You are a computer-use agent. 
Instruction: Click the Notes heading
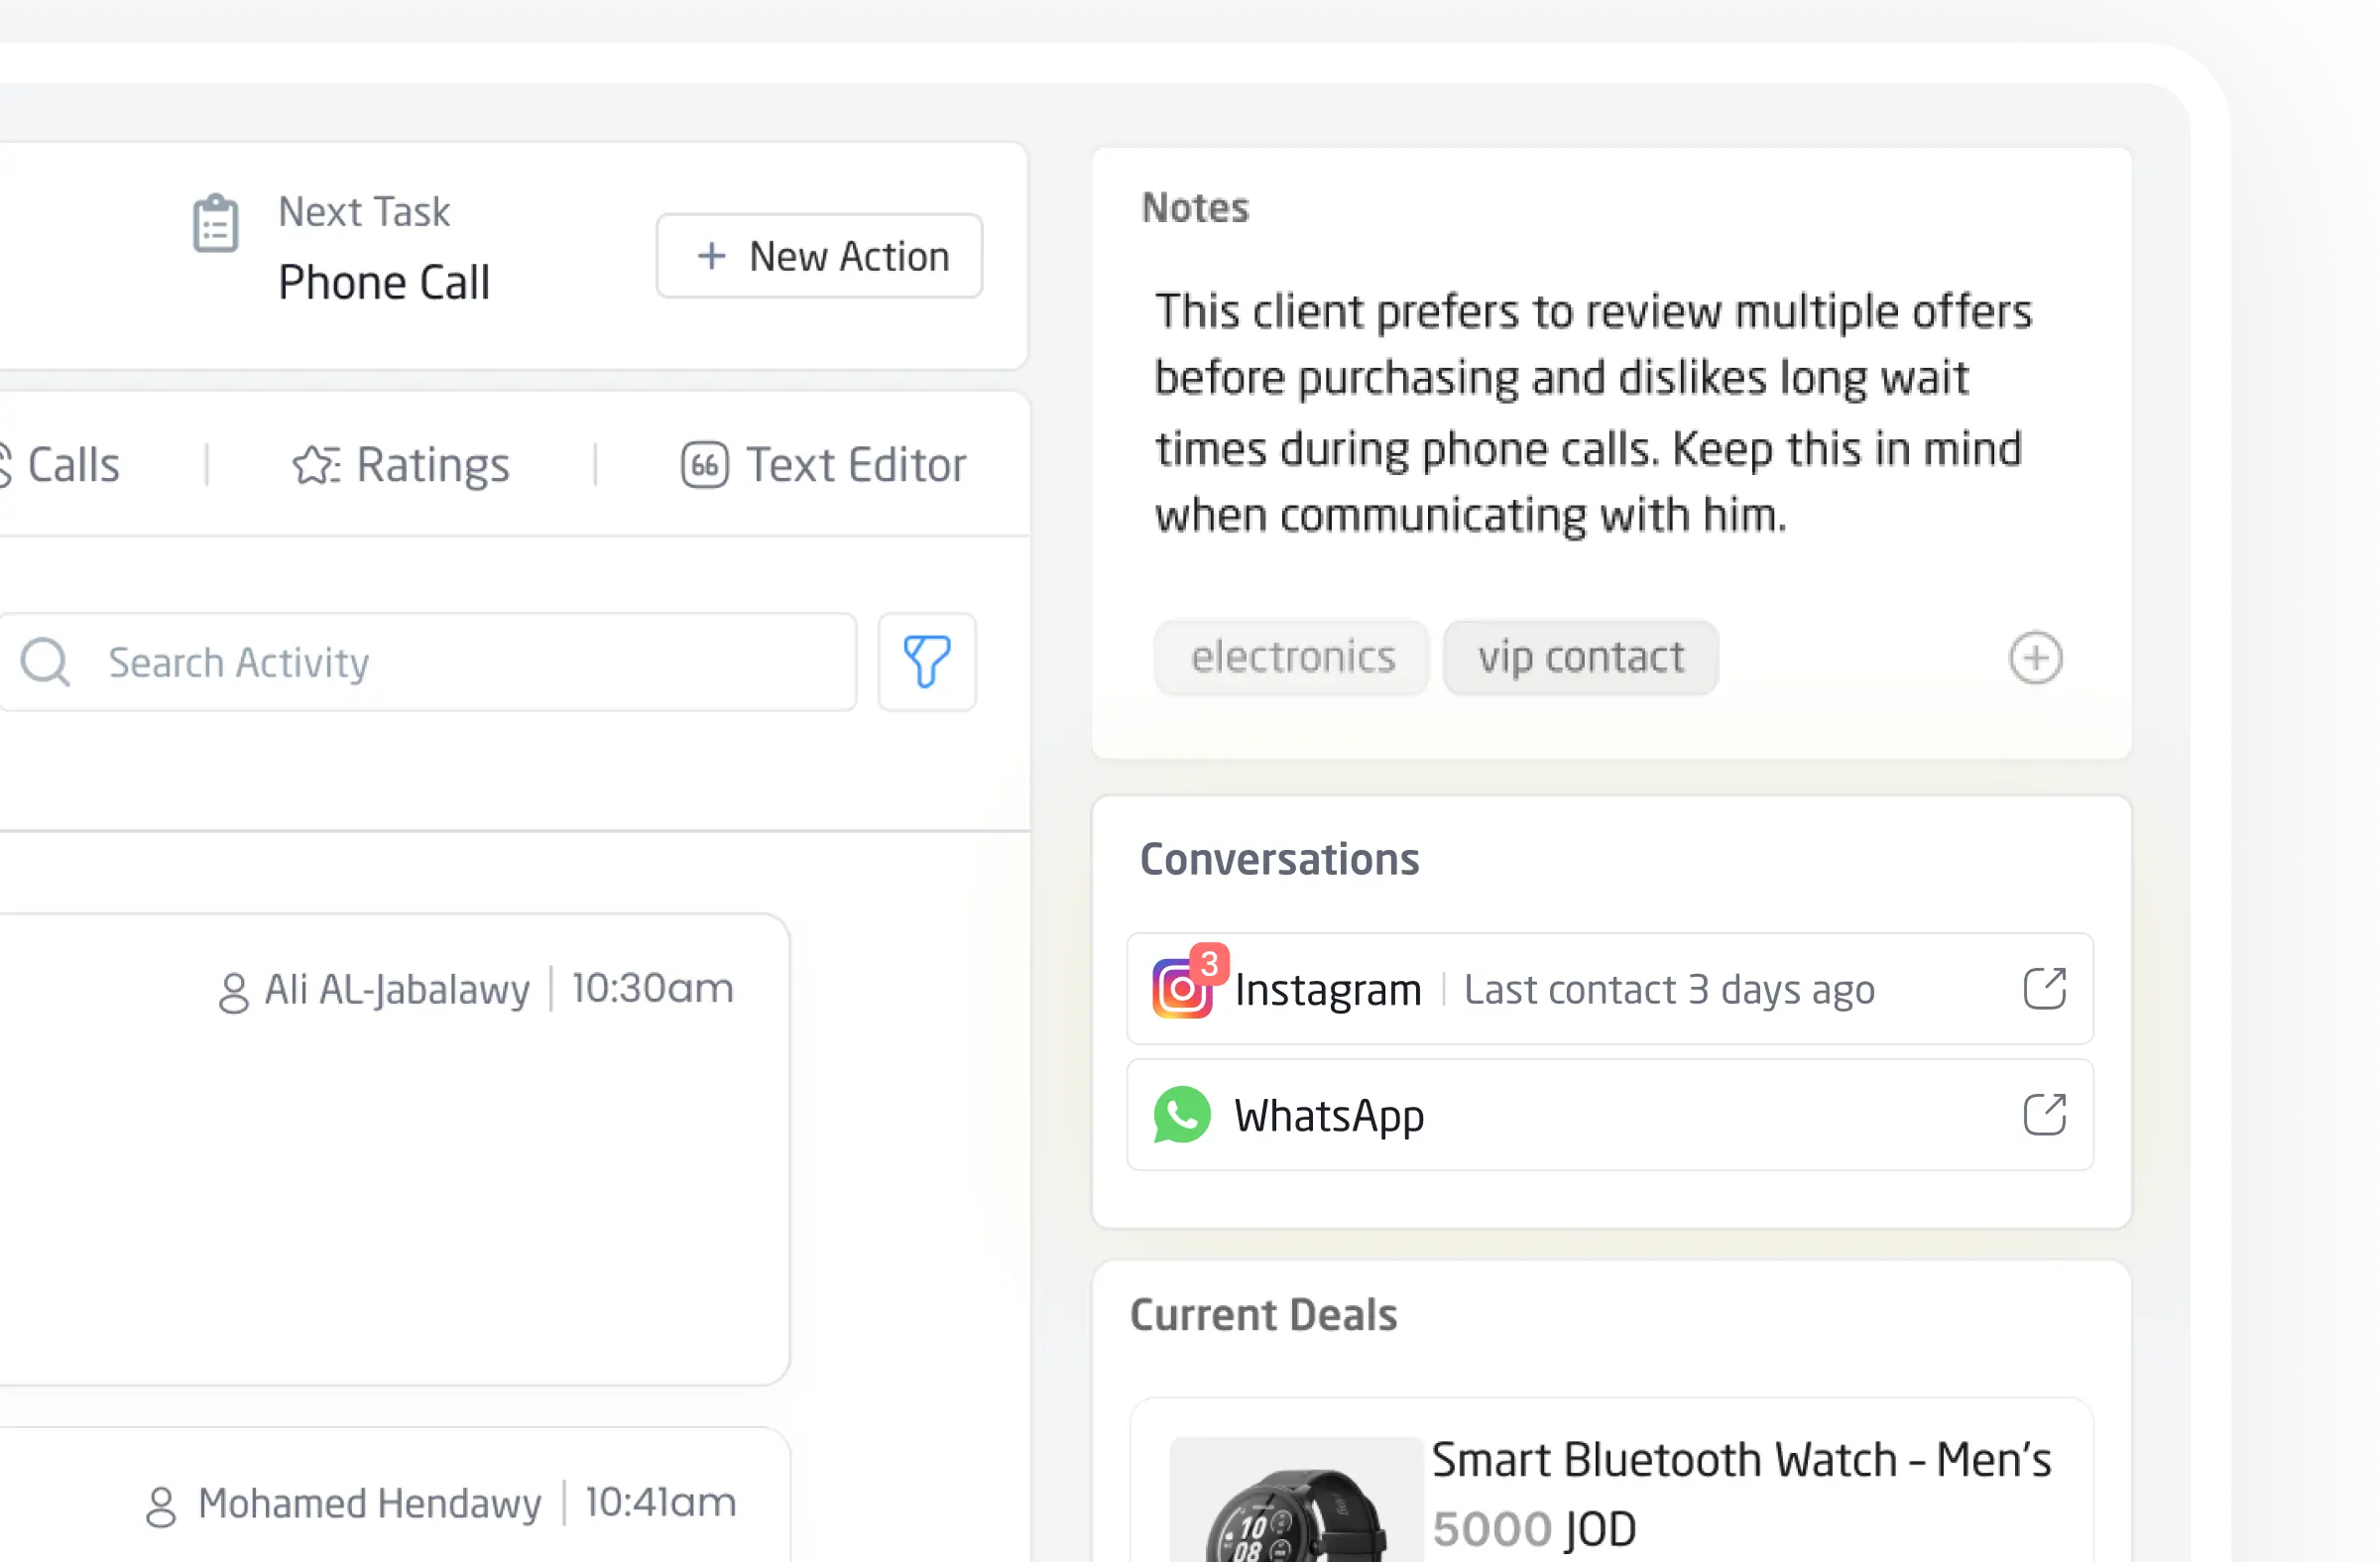pyautogui.click(x=1196, y=208)
